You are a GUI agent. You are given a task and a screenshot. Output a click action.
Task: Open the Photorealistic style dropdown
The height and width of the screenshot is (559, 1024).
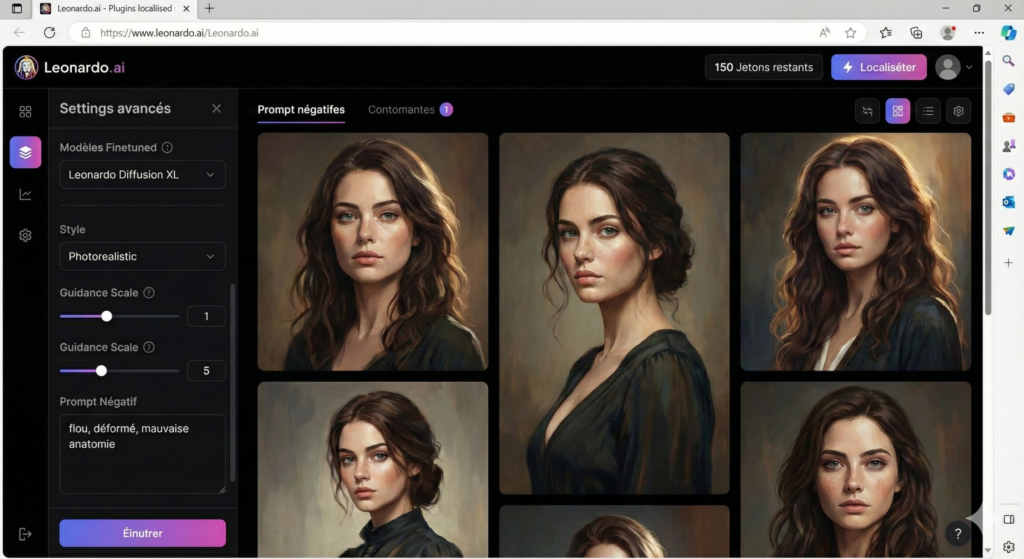[142, 257]
